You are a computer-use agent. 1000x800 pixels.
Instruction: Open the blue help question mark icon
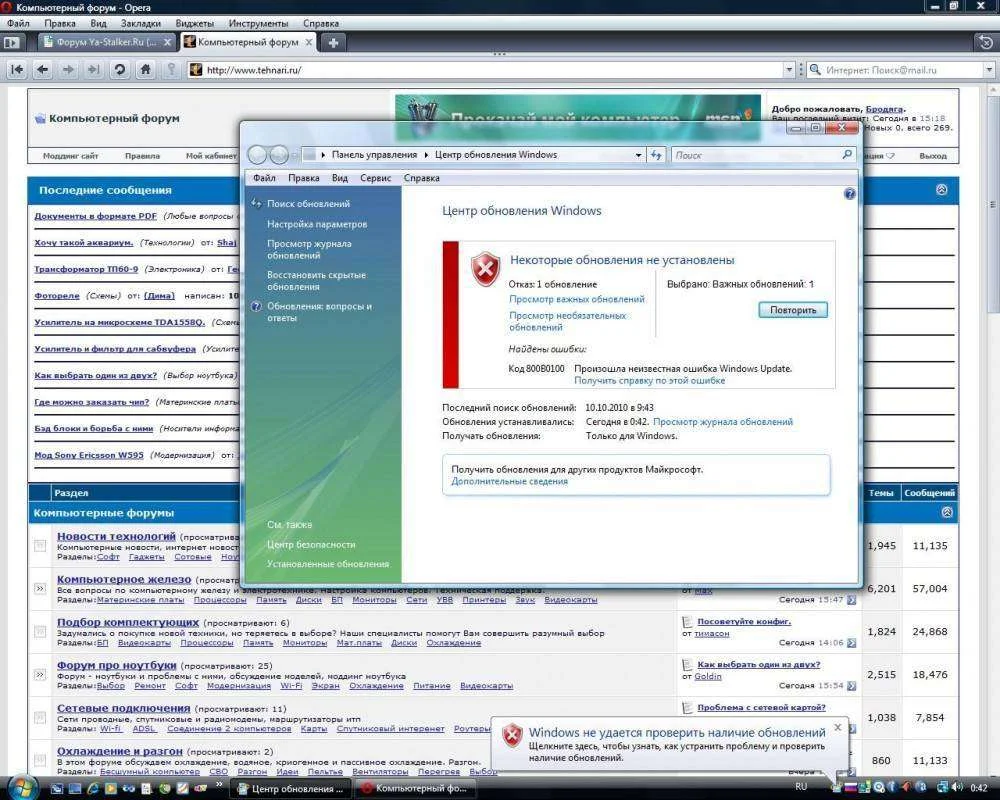point(849,193)
